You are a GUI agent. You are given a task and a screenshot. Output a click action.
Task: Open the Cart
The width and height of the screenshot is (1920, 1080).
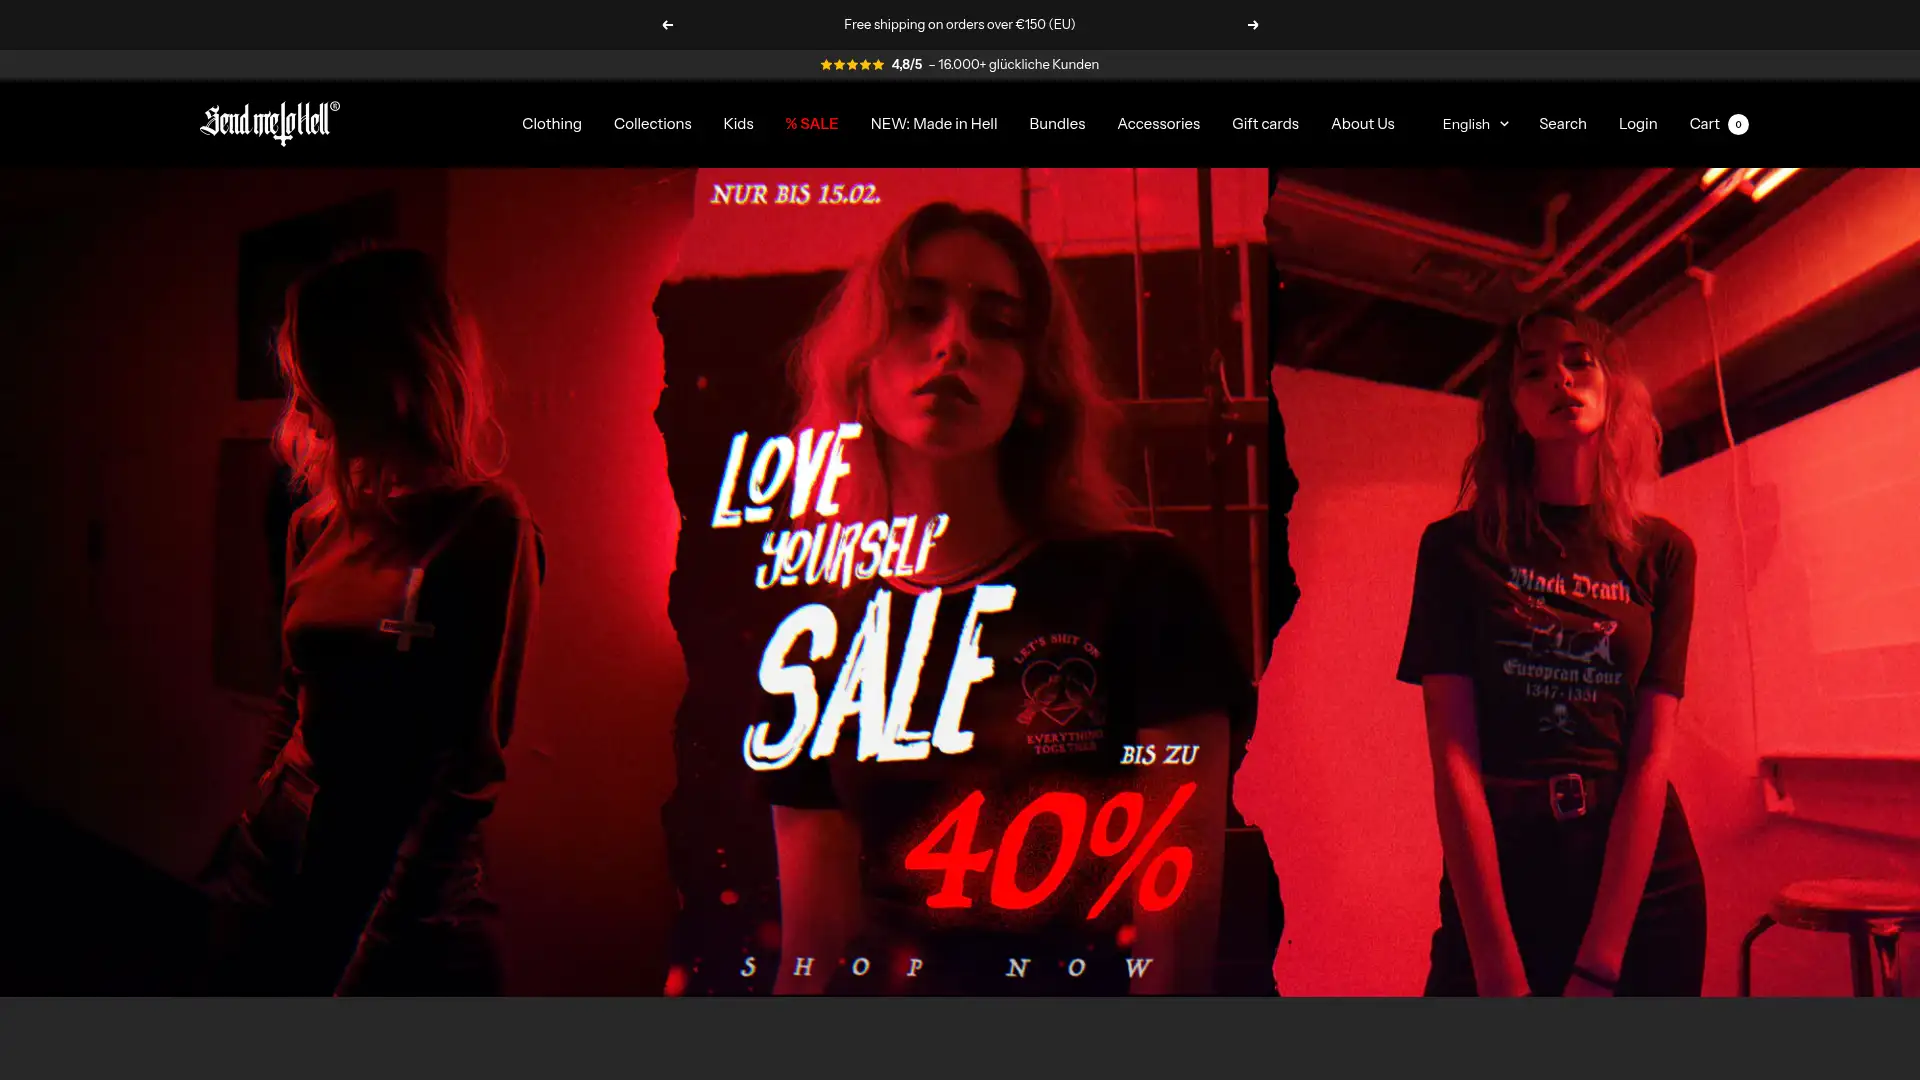[1705, 124]
